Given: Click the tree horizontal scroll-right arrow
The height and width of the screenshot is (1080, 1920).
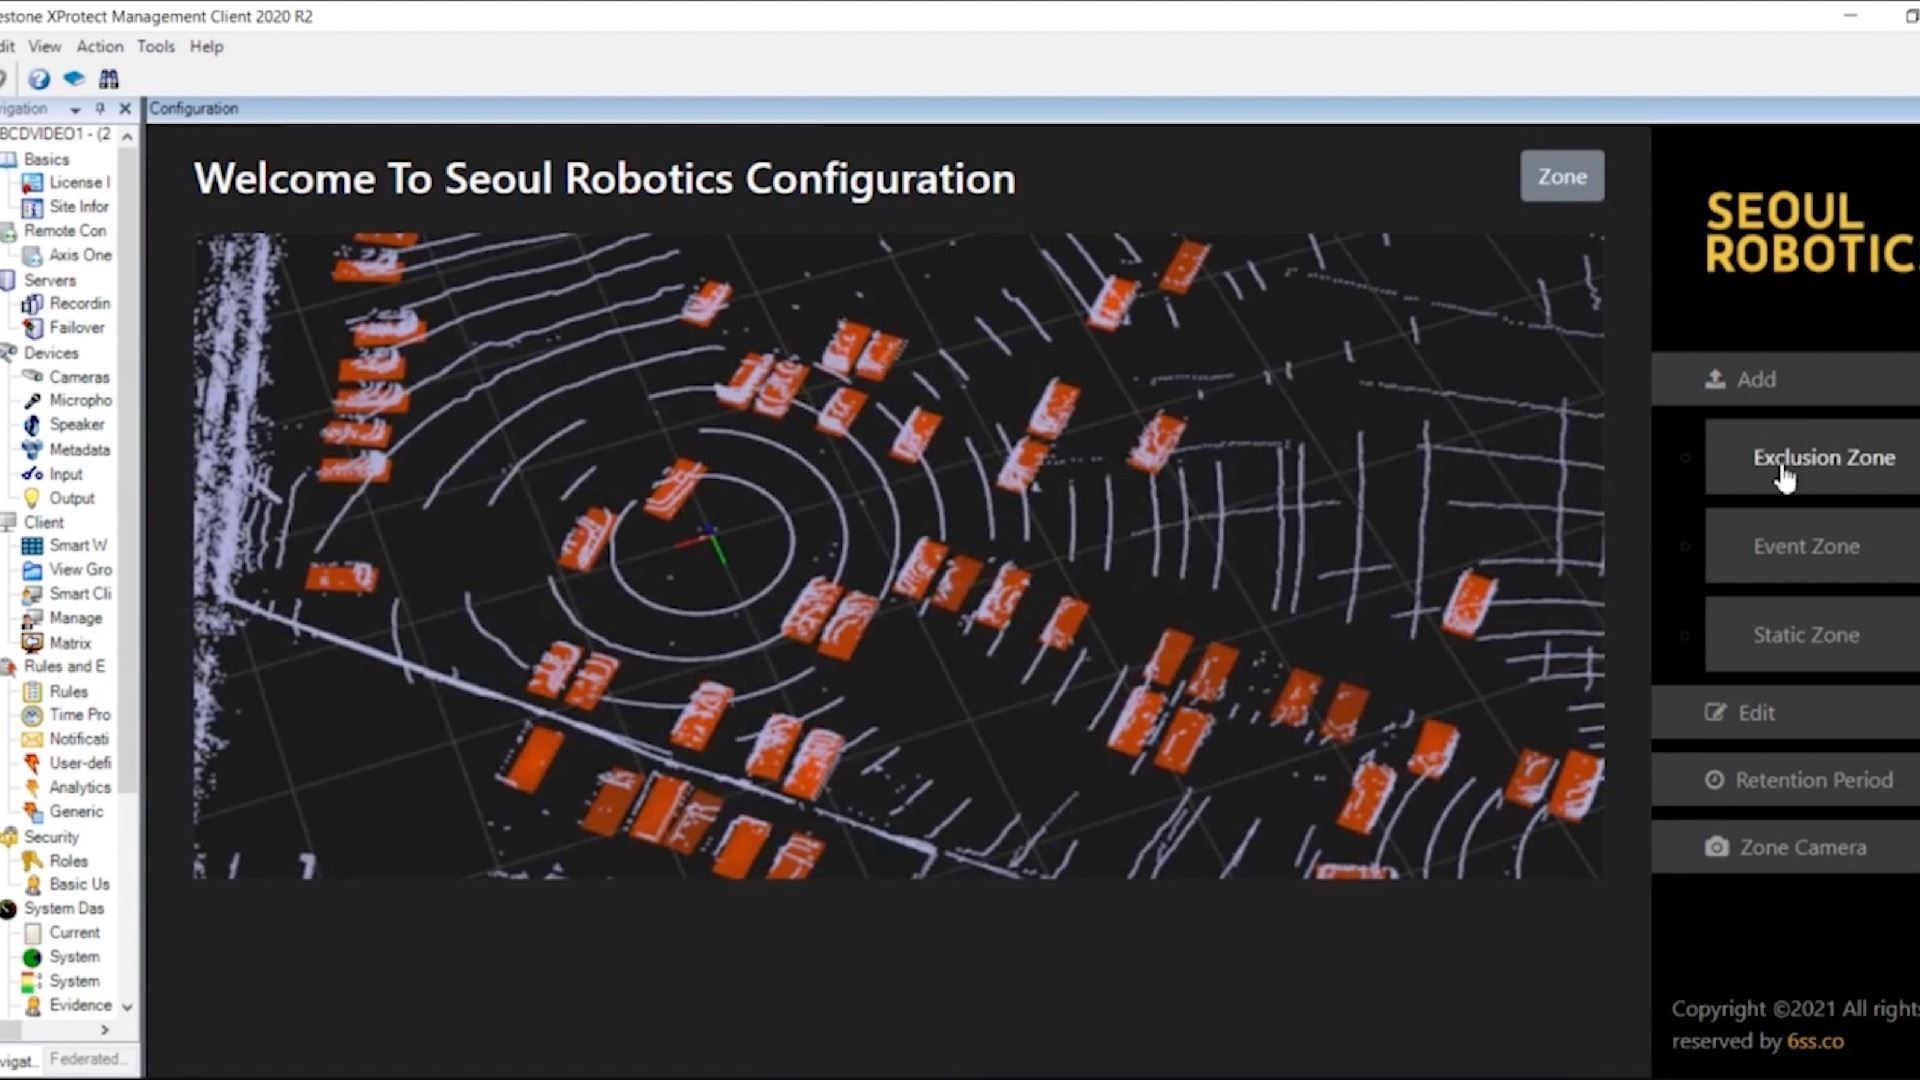Looking at the screenshot, I should 105,1030.
